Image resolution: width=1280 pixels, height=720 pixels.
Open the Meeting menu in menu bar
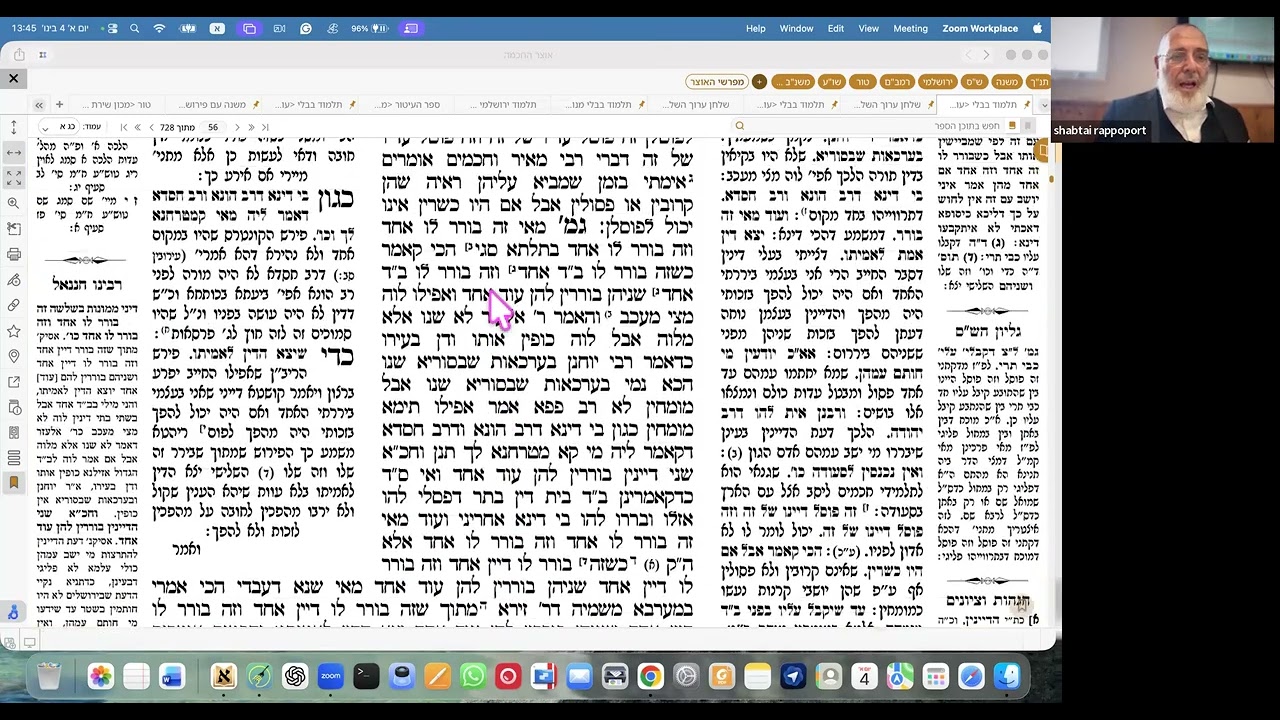910,28
